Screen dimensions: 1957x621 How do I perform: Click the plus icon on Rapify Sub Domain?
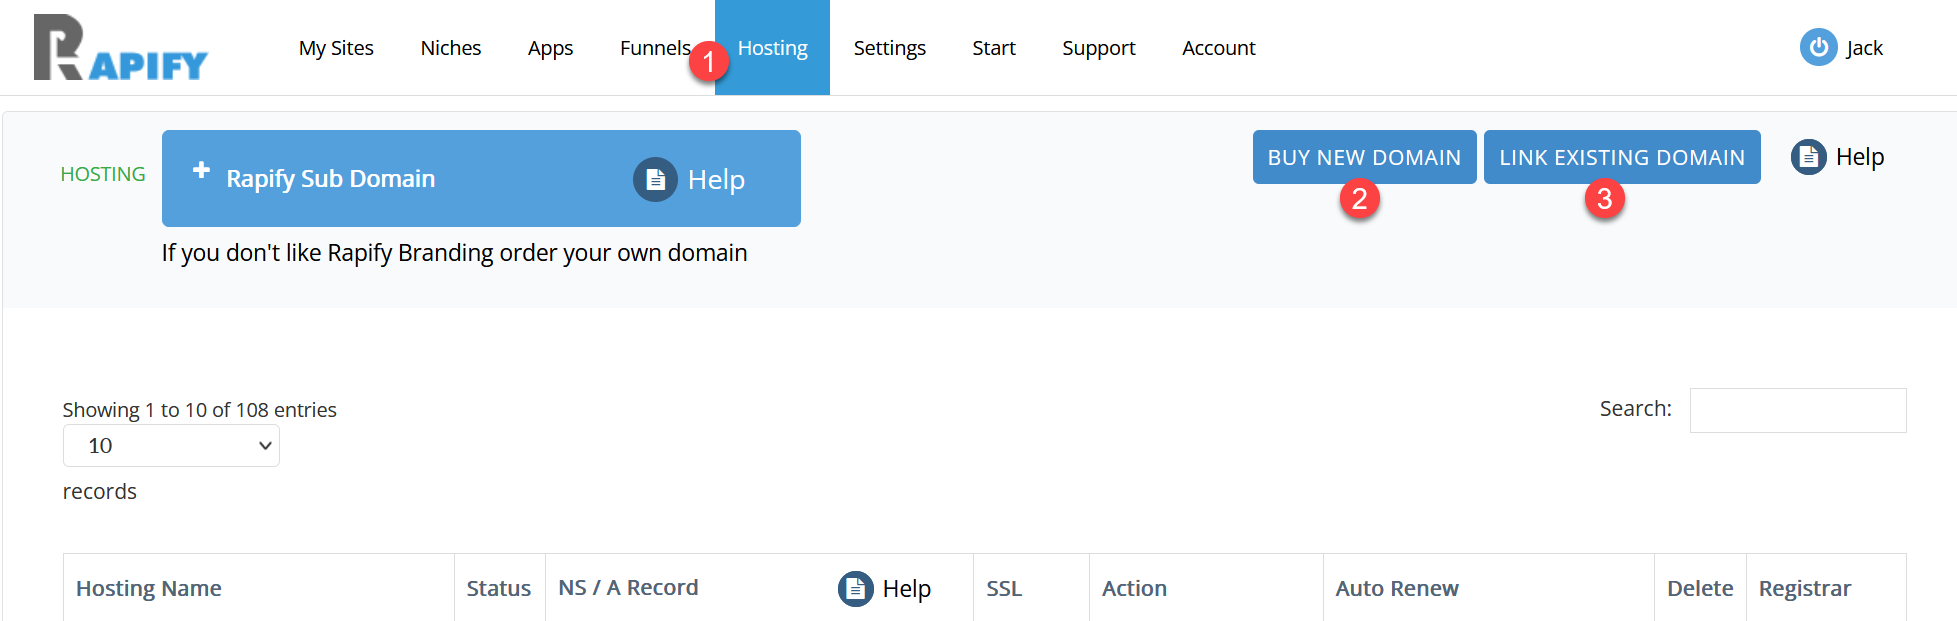pos(201,170)
